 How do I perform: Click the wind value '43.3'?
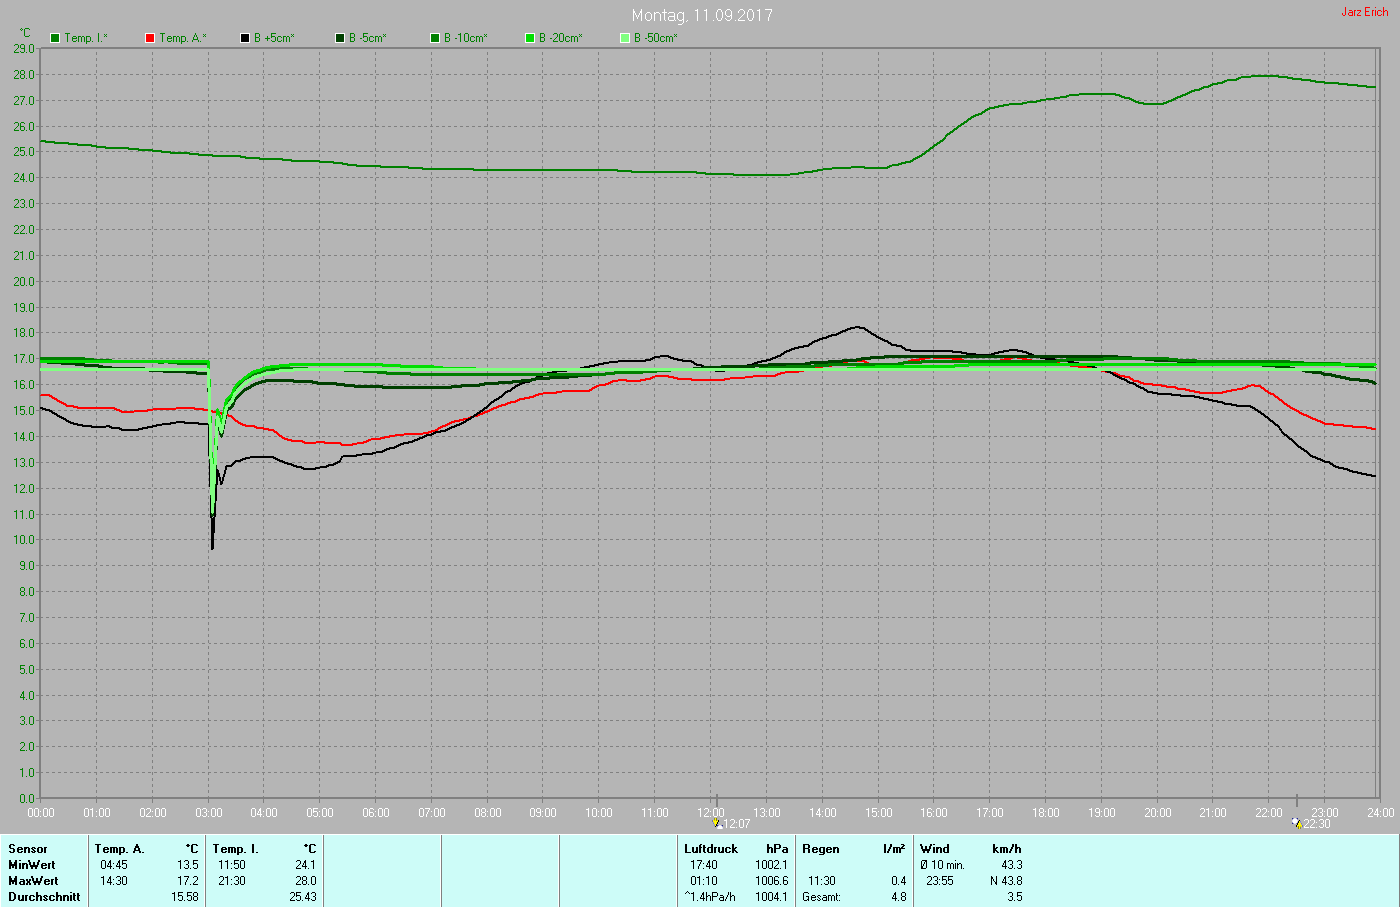pyautogui.click(x=1011, y=865)
